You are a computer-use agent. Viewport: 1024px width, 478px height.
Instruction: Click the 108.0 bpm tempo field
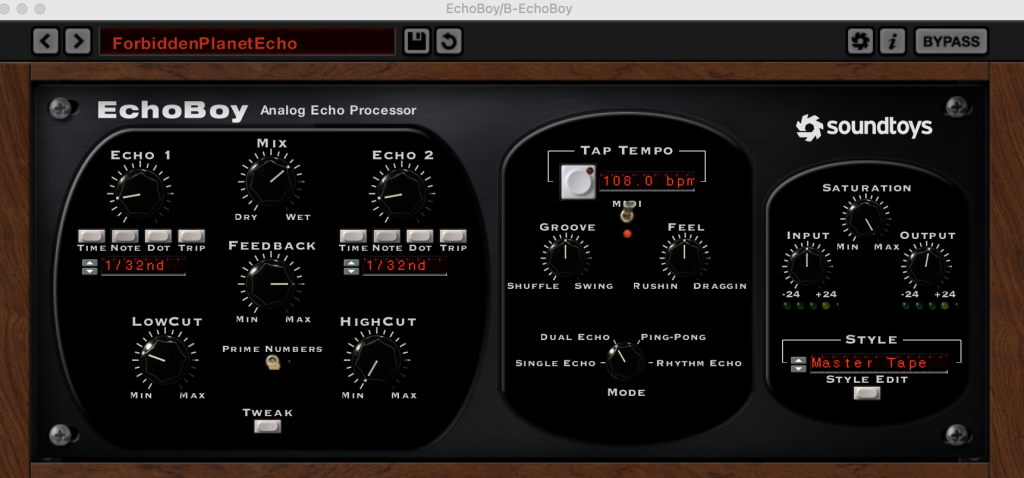[647, 182]
